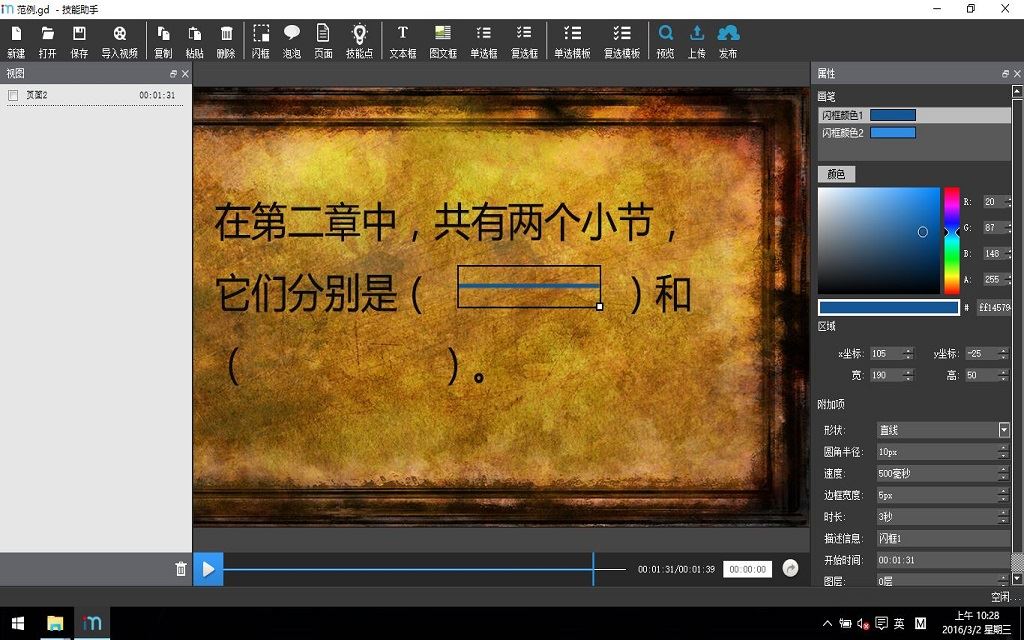The image size is (1024, 640).
Task: Click the A alpha field showing 255
Action: point(994,280)
